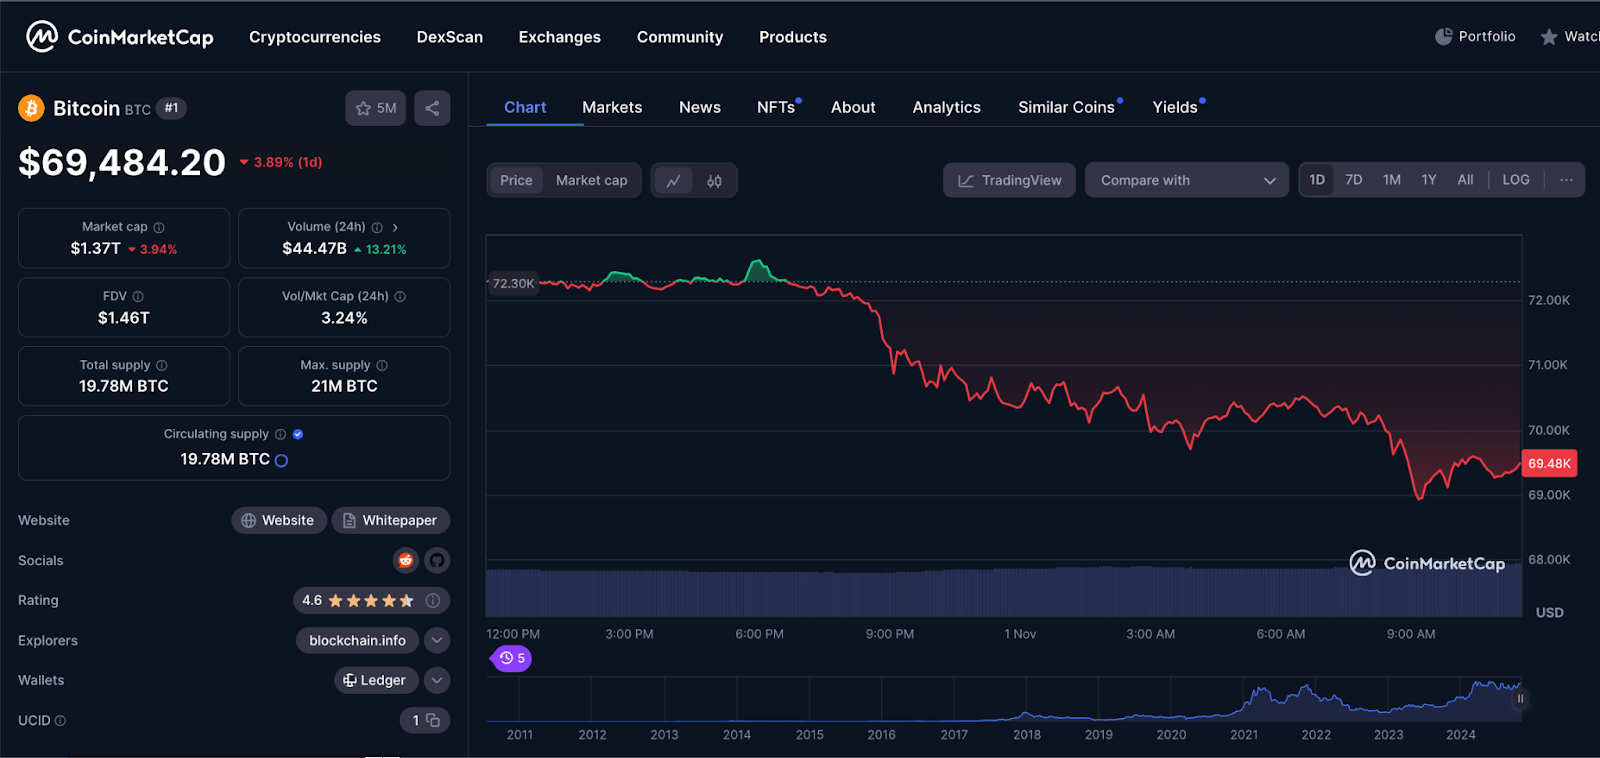
Task: Click info icon beside Total supply
Action: [x=162, y=365]
